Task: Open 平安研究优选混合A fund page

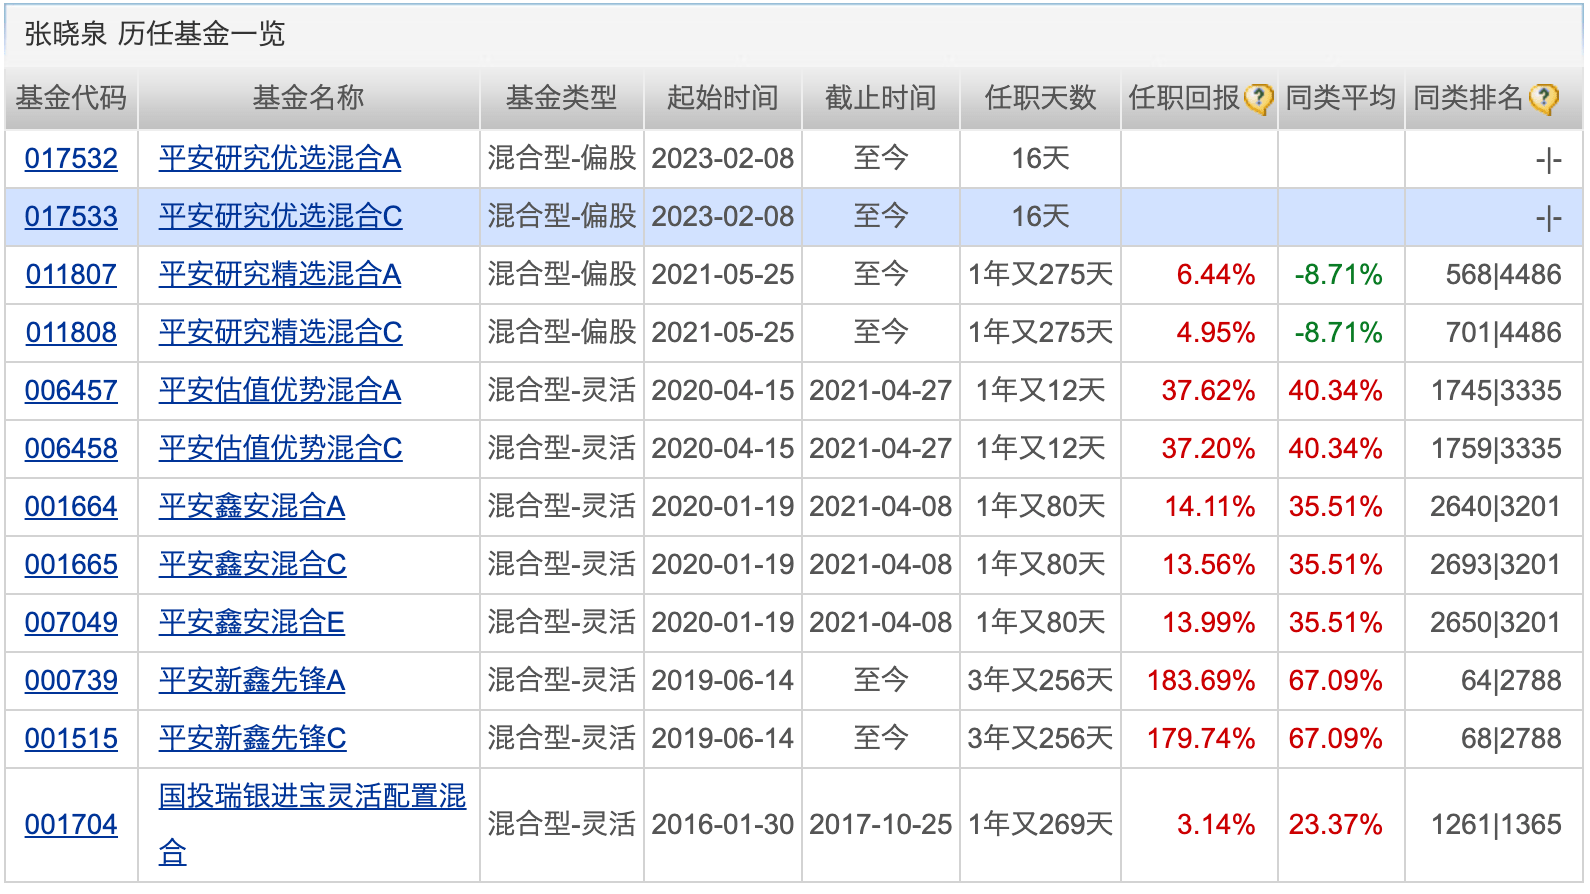Action: pyautogui.click(x=280, y=158)
